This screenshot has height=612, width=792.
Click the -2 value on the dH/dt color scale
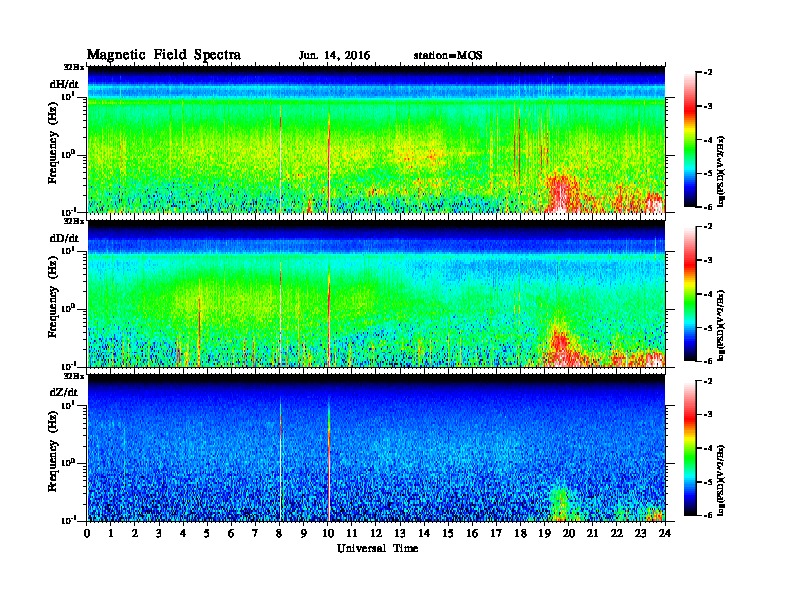click(x=708, y=73)
